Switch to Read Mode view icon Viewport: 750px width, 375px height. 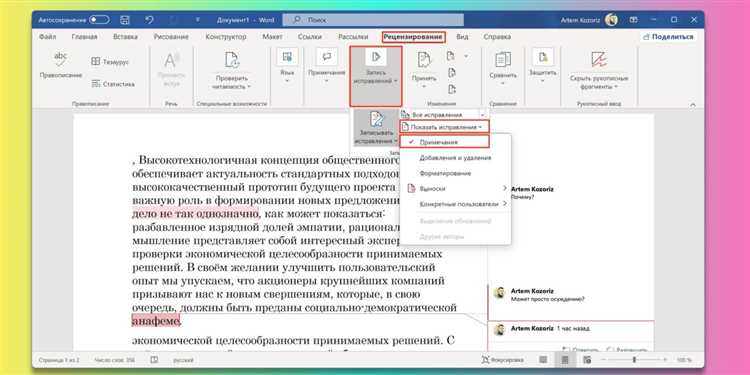[x=543, y=360]
